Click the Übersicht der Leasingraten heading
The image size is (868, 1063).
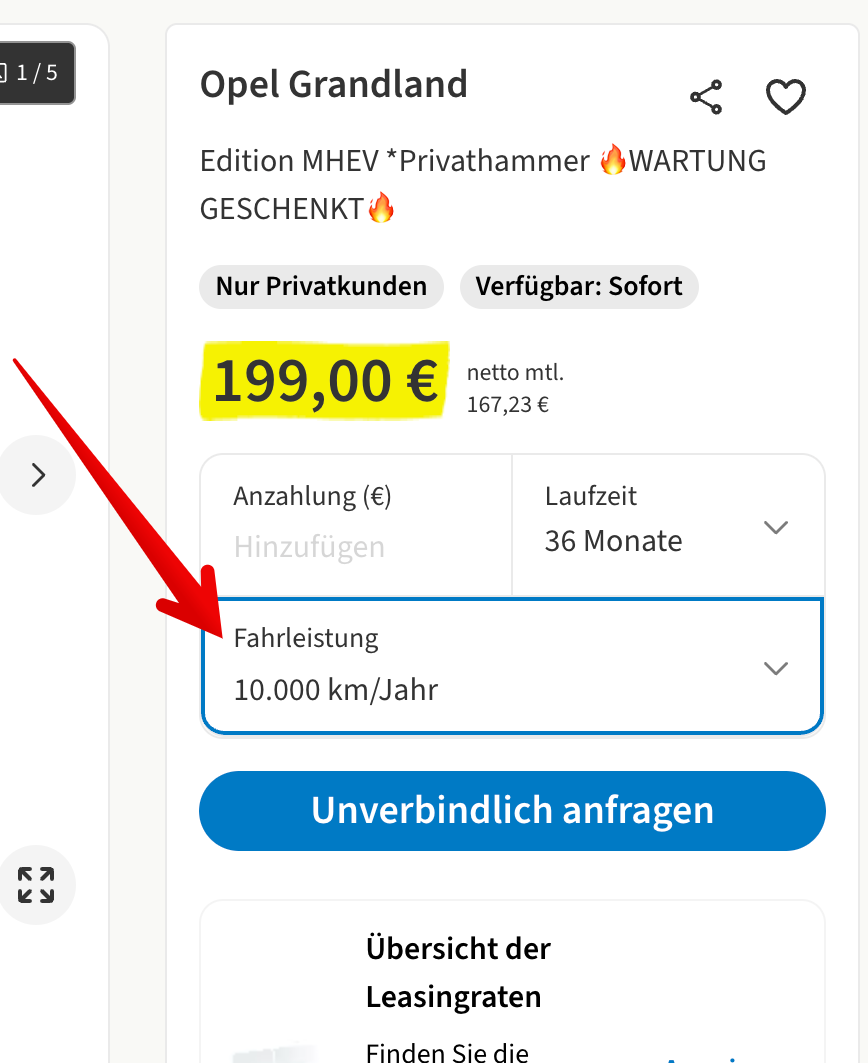[x=458, y=972]
